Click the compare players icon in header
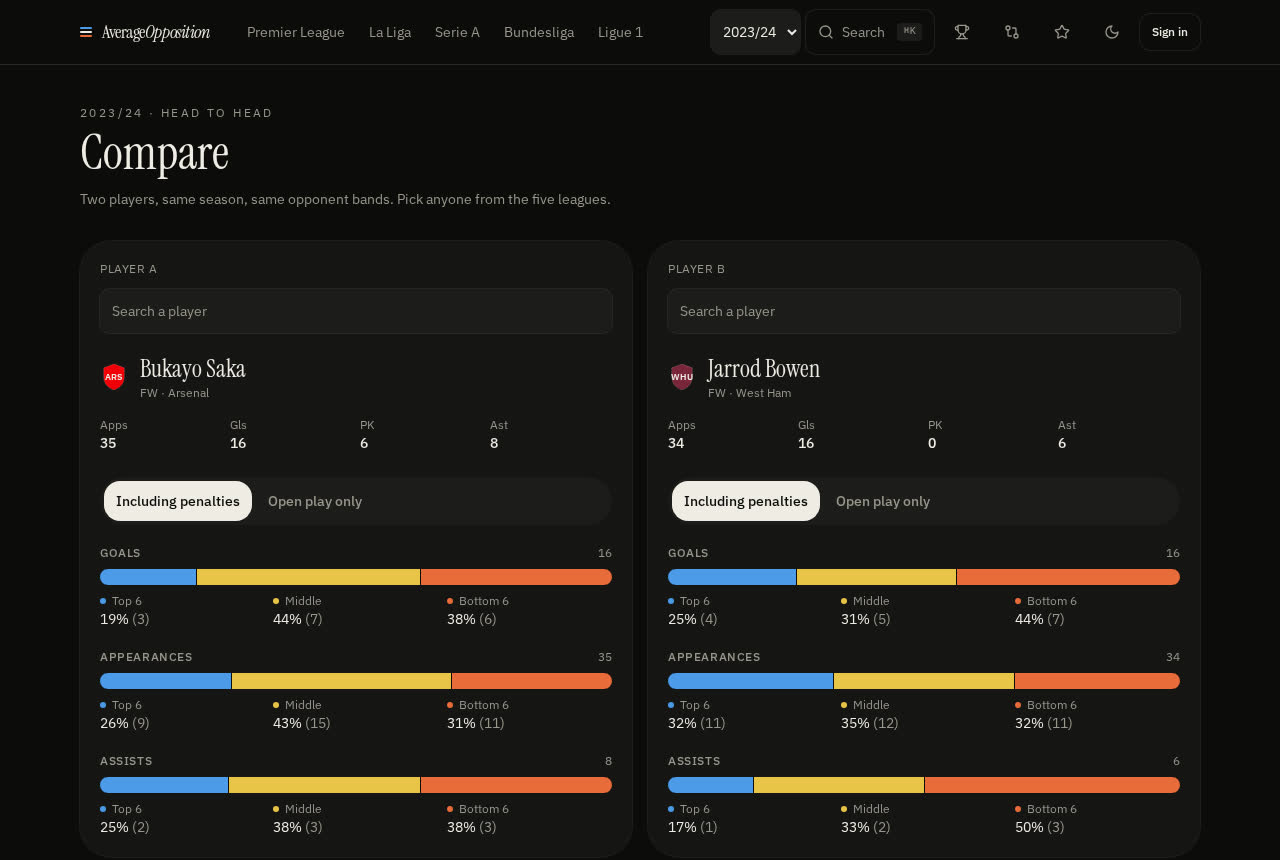Viewport: 1280px width, 860px height. coord(1012,32)
